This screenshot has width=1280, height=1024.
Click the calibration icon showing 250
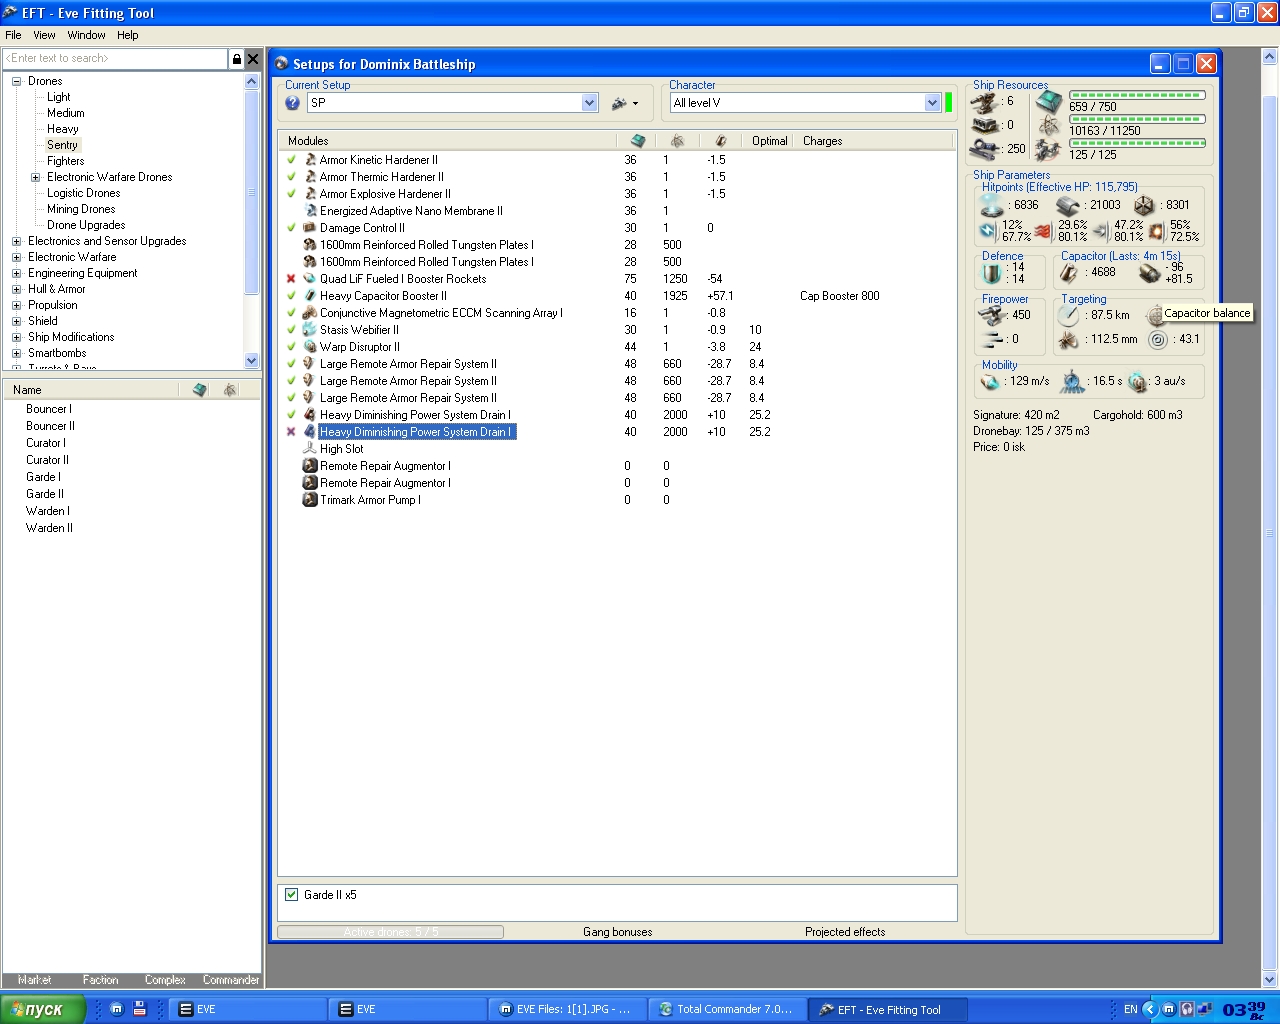pyautogui.click(x=985, y=150)
